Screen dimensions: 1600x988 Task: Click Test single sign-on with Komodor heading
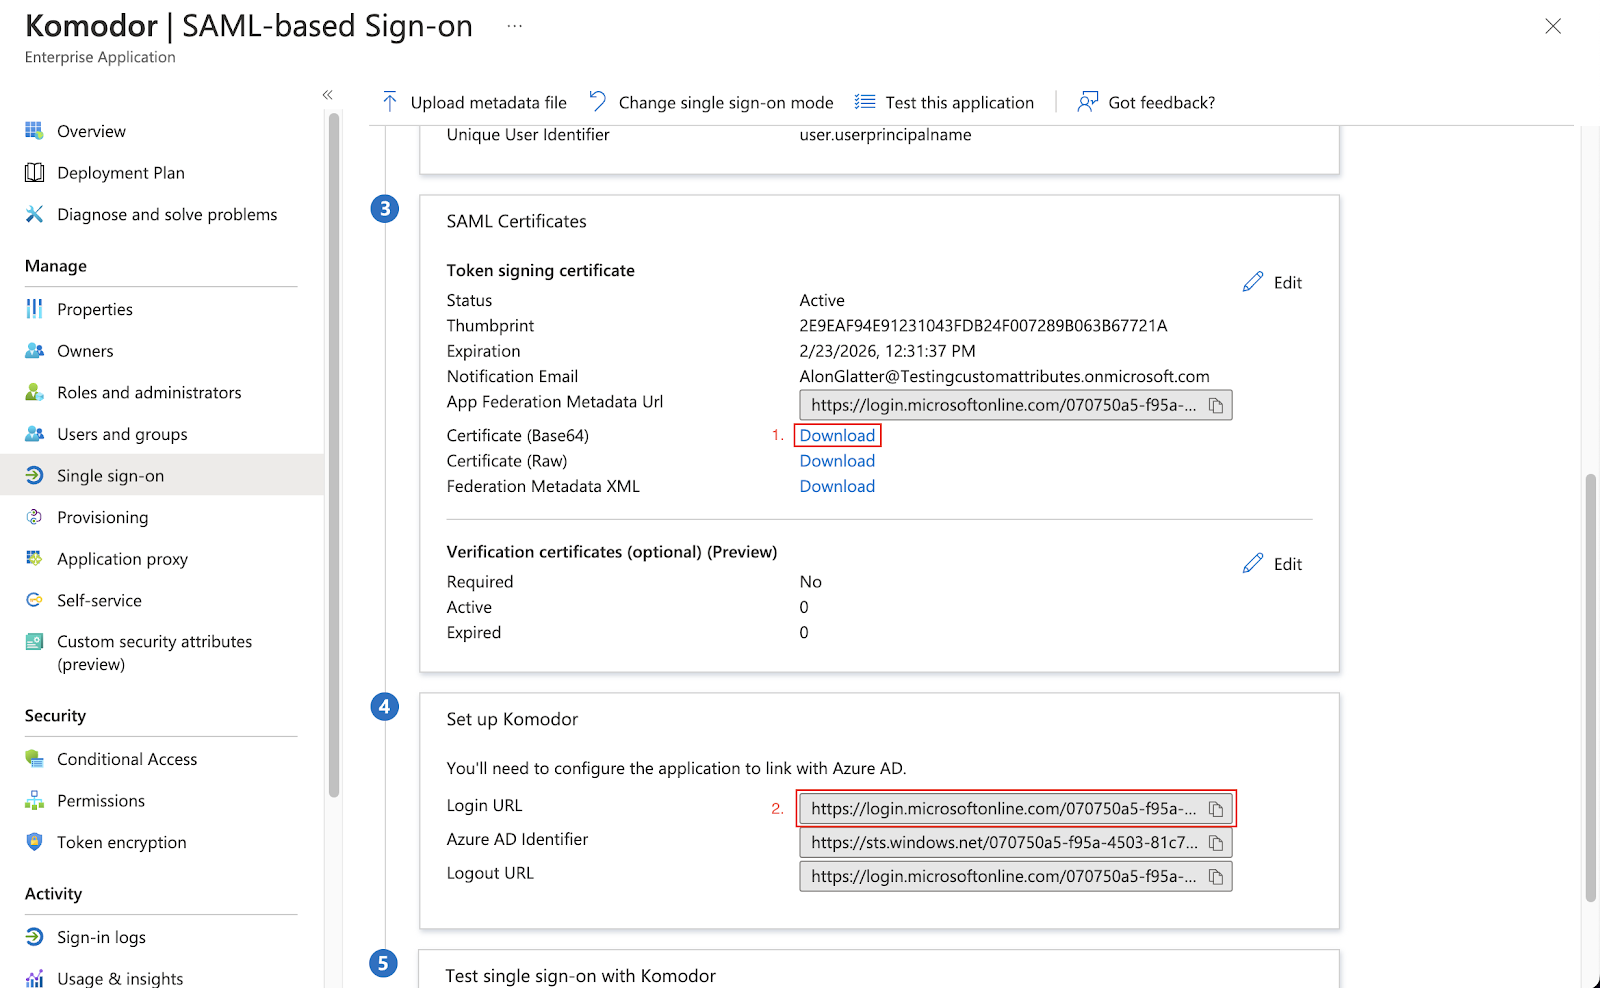(x=580, y=976)
